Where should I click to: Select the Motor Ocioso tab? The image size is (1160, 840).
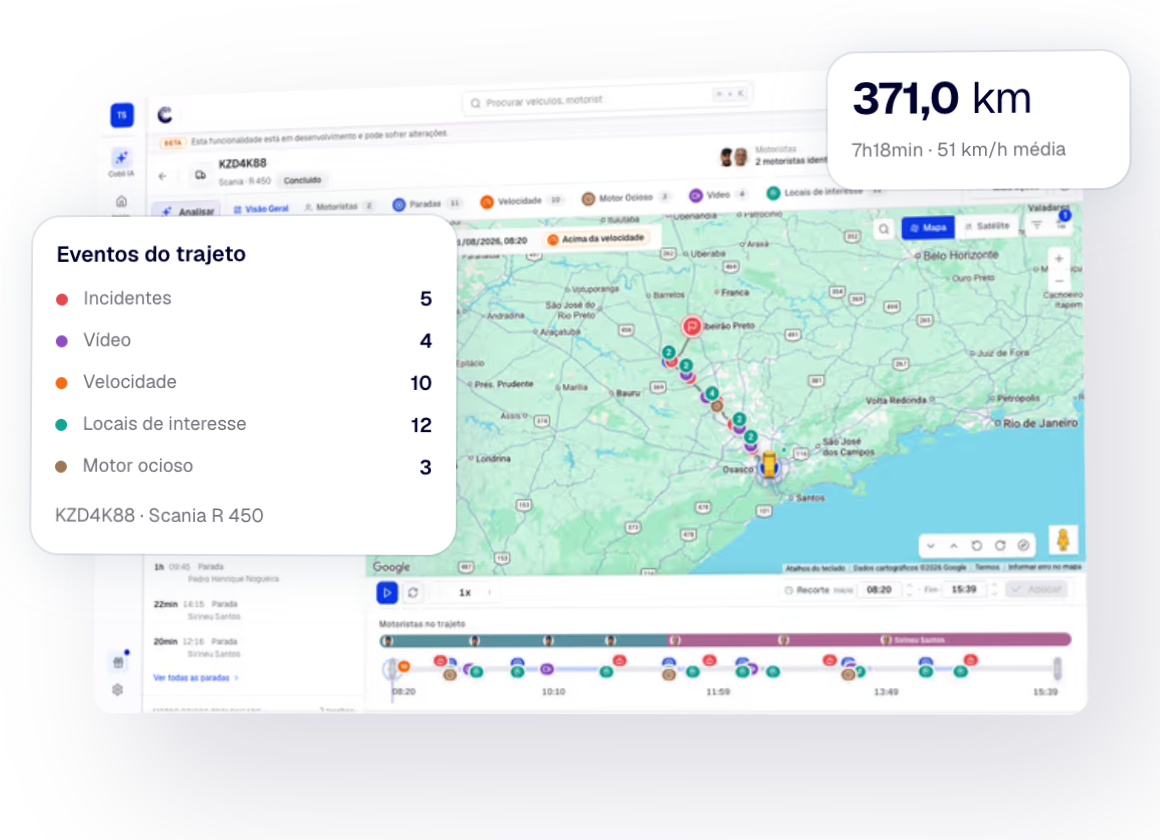[x=626, y=198]
